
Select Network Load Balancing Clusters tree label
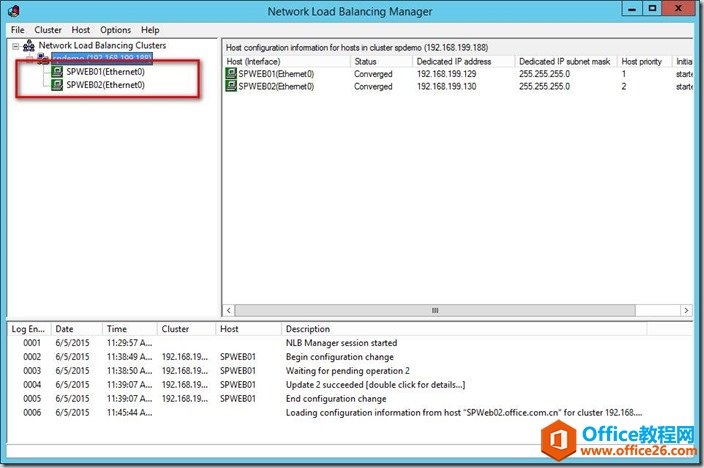click(x=102, y=45)
